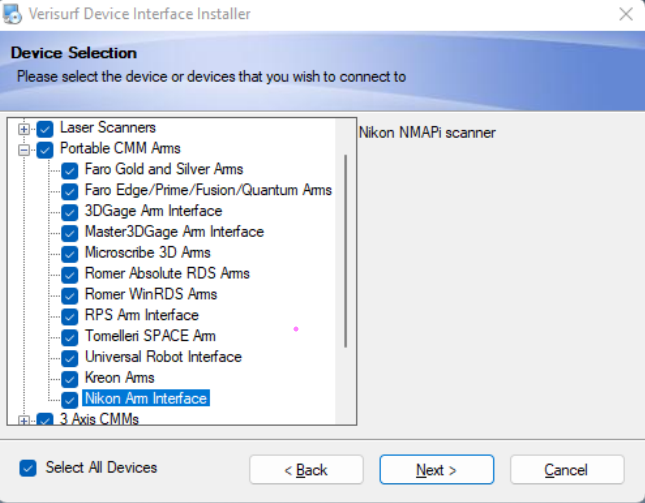Image resolution: width=645 pixels, height=503 pixels.
Task: Click the Verisurf installer title bar icon
Action: 12,14
